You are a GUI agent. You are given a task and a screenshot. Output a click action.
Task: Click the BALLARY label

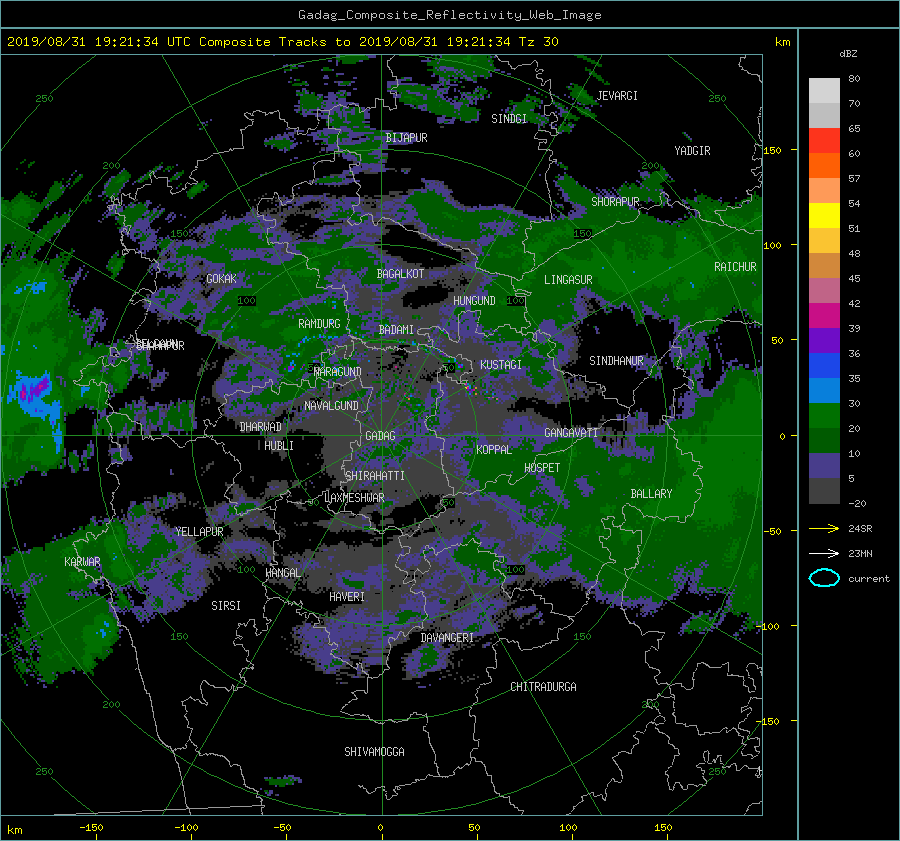(651, 494)
